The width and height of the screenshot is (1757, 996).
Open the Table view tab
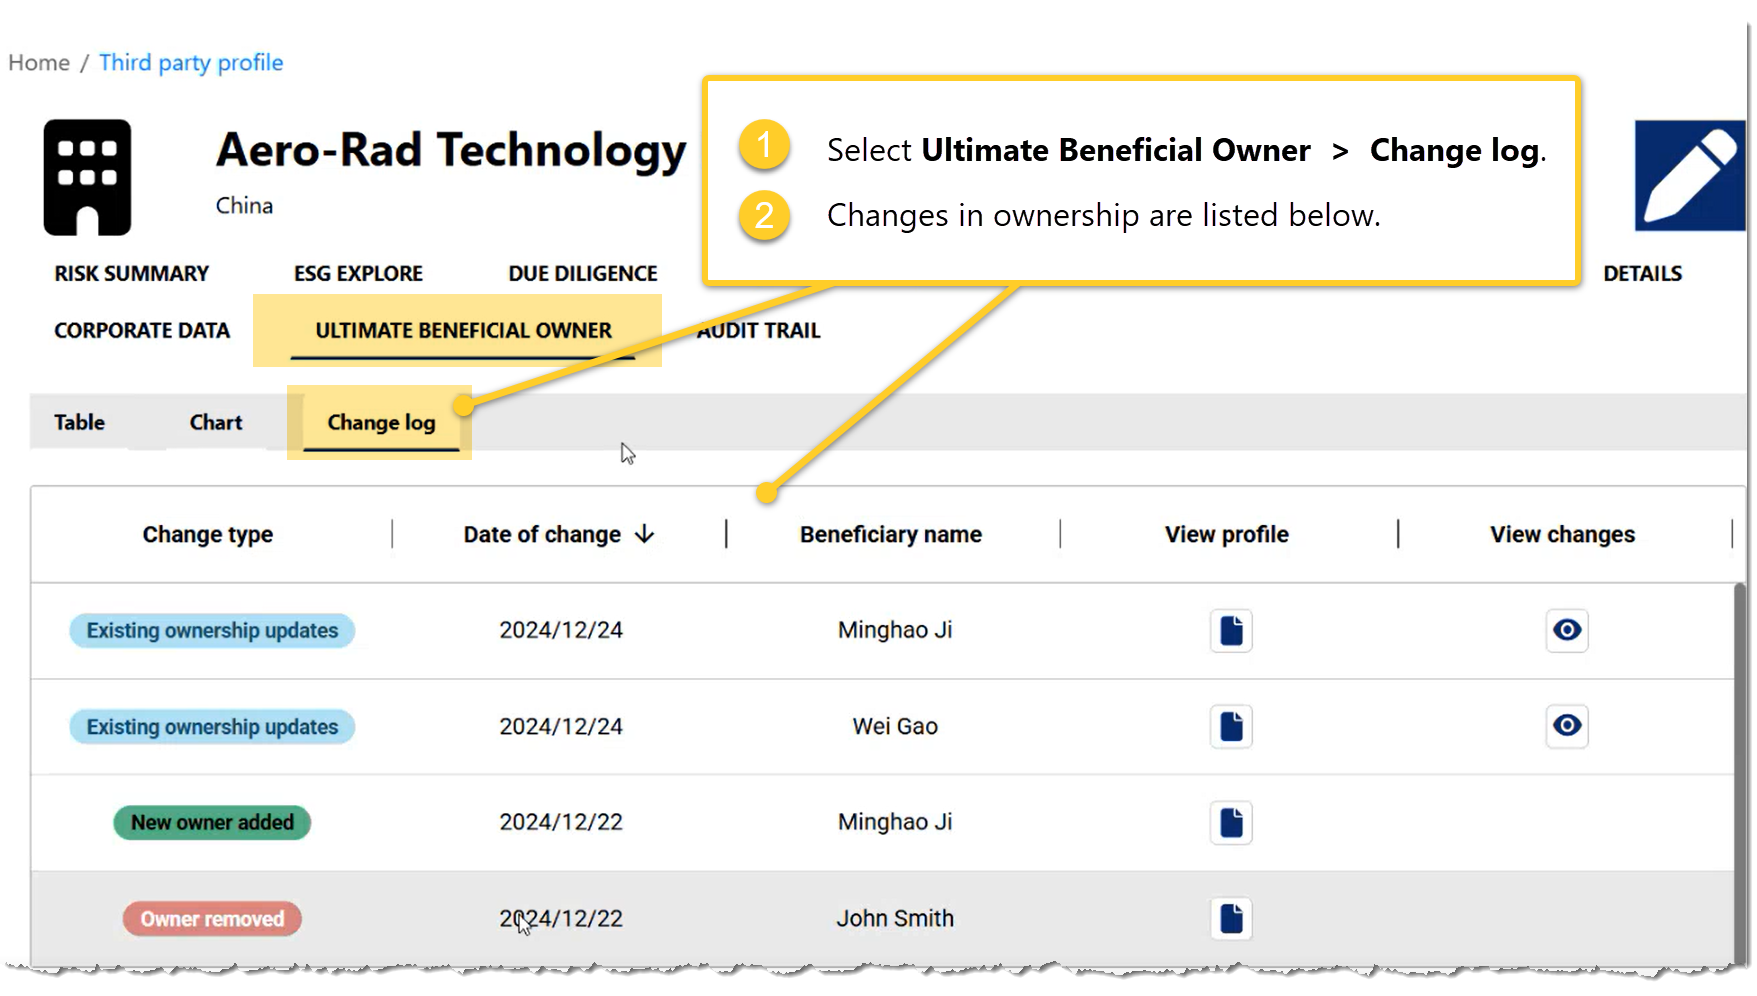[x=78, y=422]
